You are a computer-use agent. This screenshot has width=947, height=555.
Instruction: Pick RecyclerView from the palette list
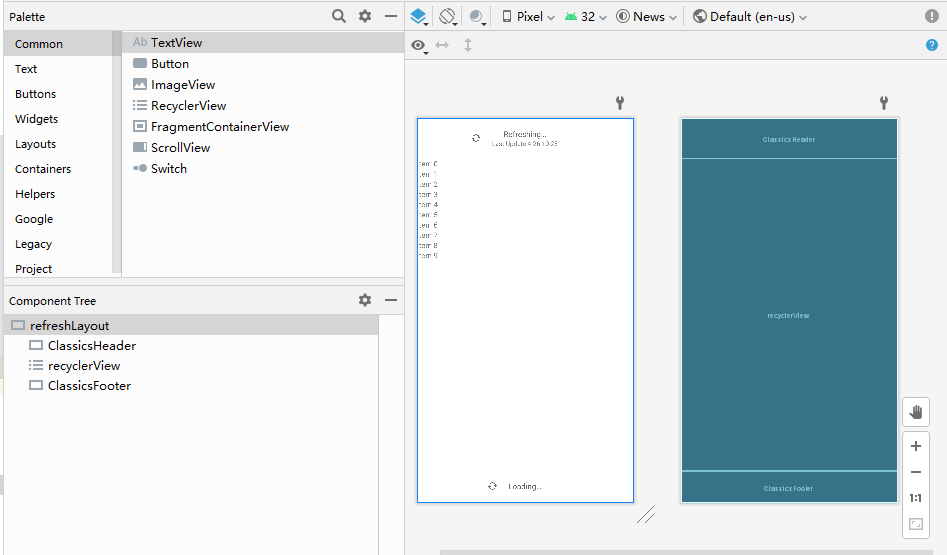188,105
